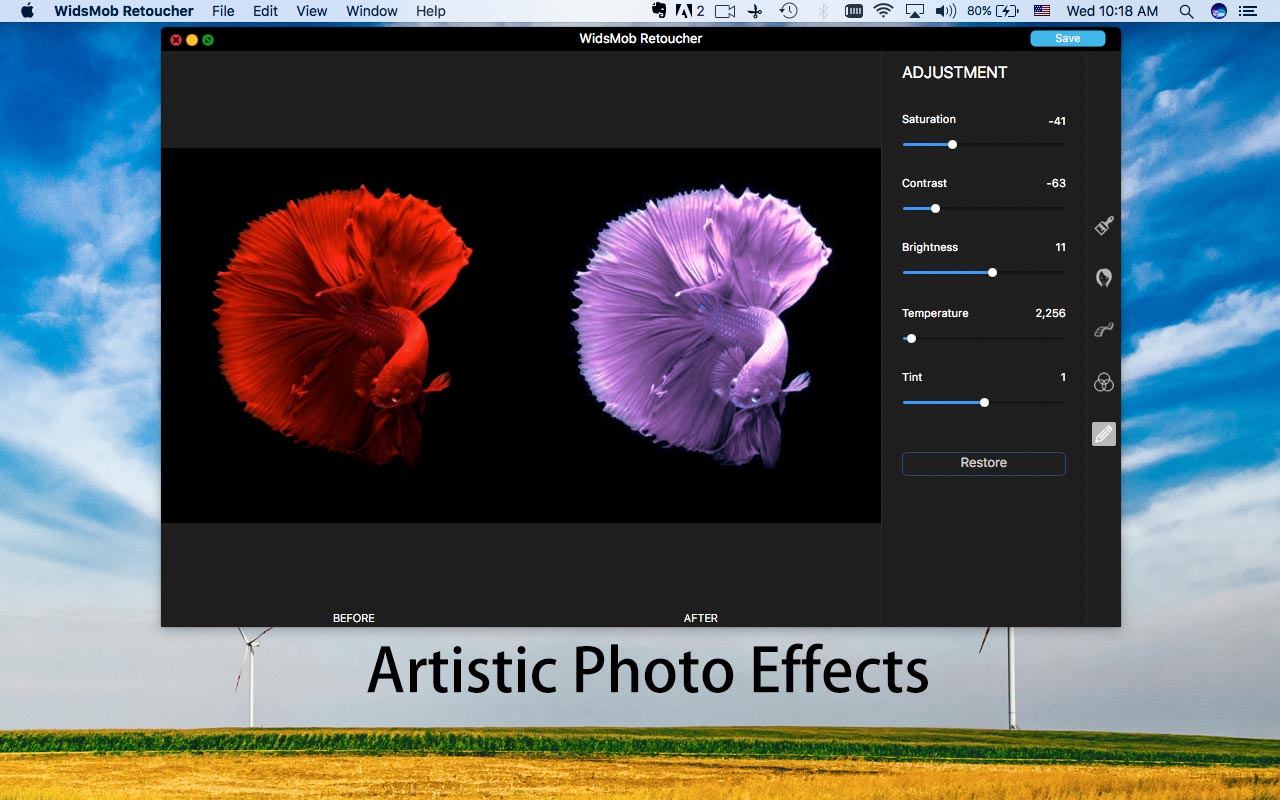Open Evernote elephant icon in menu bar
The height and width of the screenshot is (800, 1280).
click(658, 11)
